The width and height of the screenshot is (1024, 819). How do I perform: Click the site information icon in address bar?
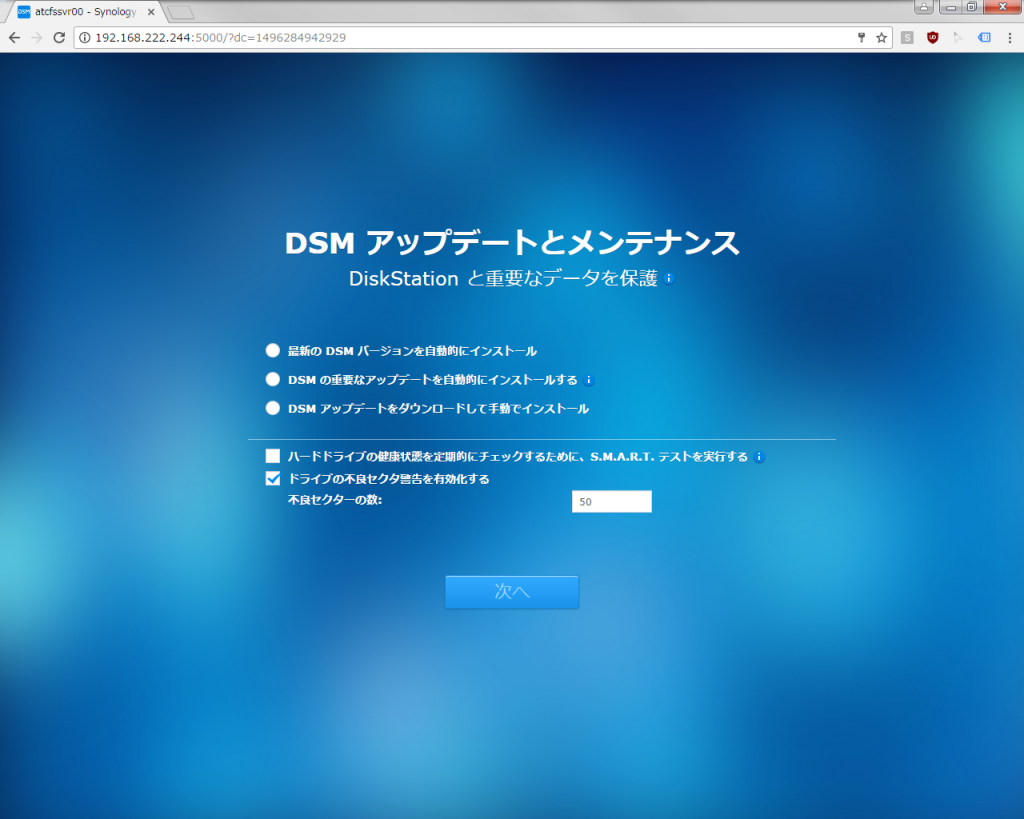tap(84, 38)
